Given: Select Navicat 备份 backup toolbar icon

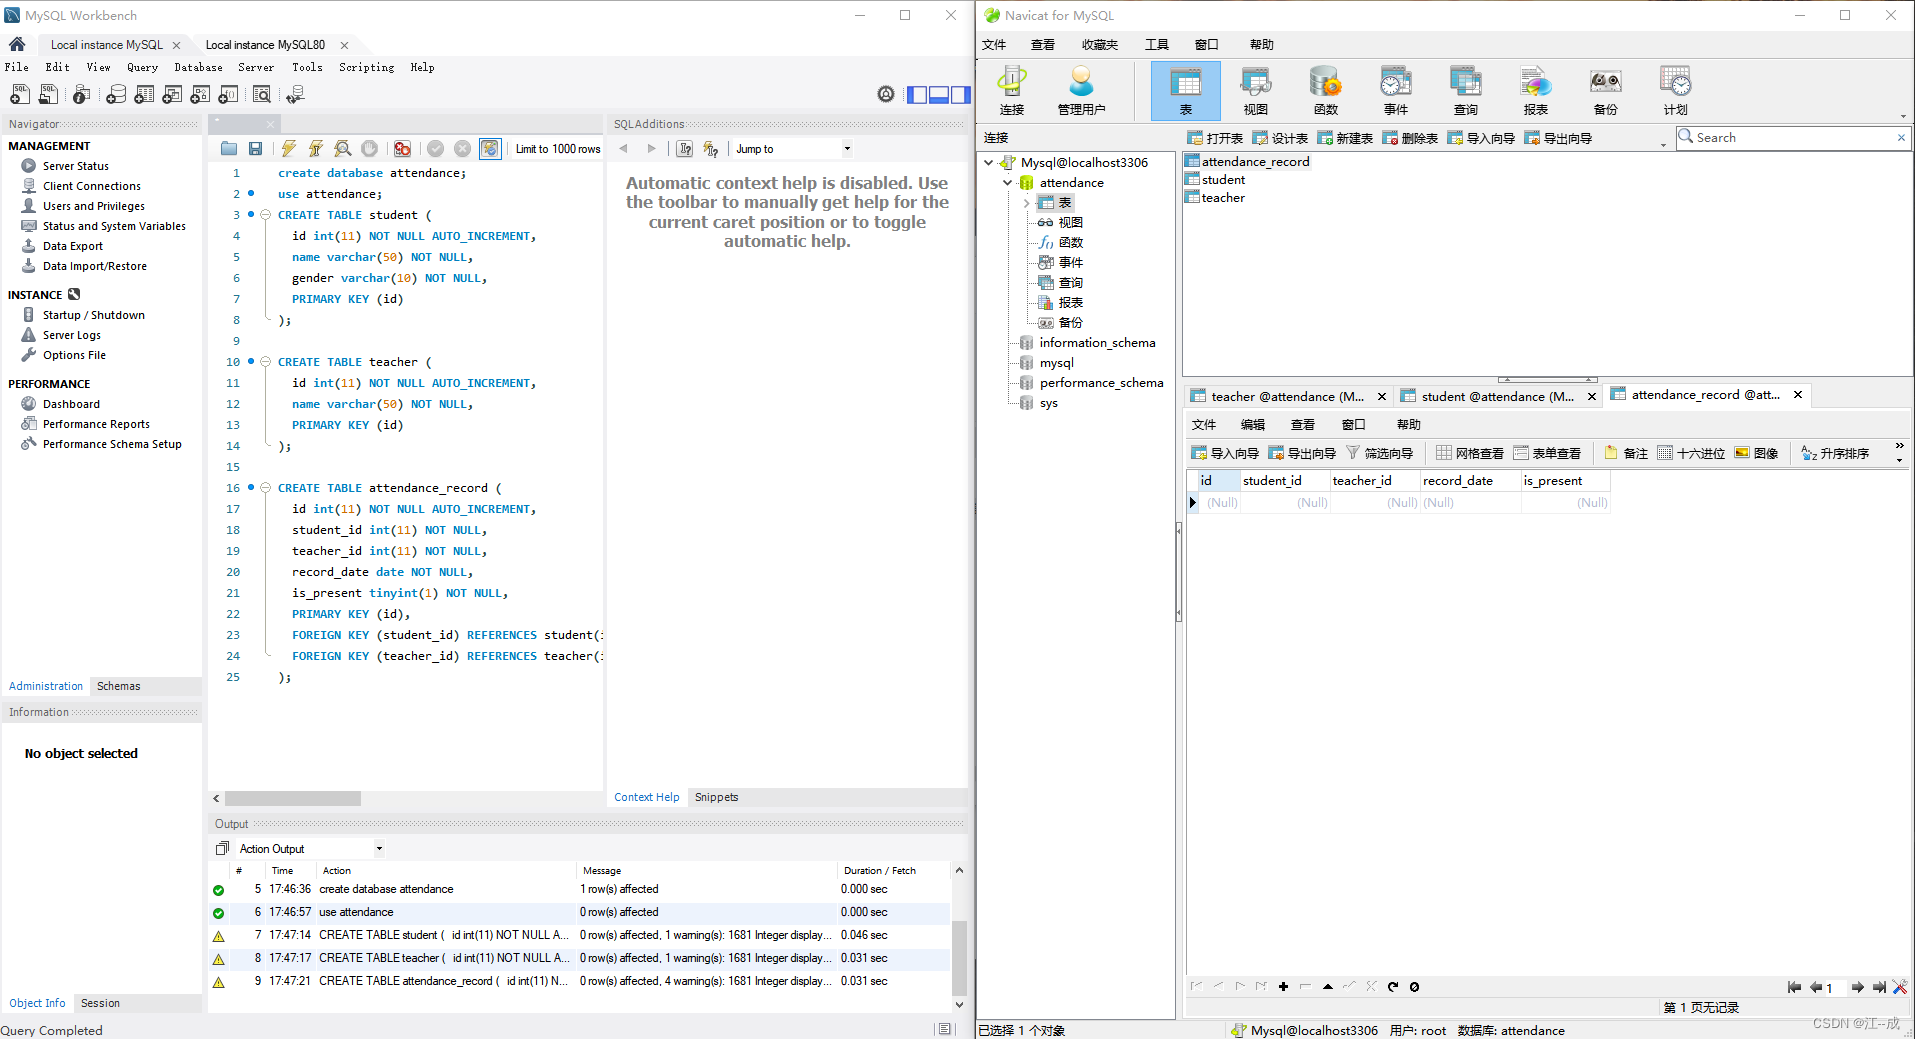Looking at the screenshot, I should [x=1606, y=90].
